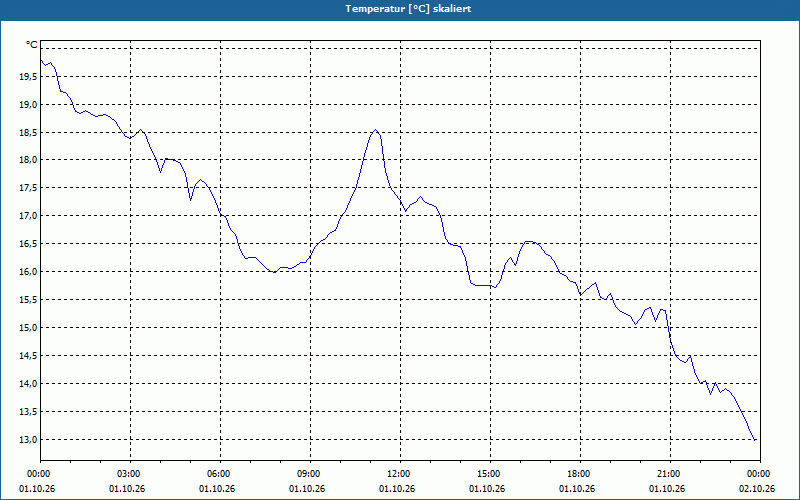
Task: Click the 00:00 time label above 01.10.26
Action: click(x=40, y=474)
